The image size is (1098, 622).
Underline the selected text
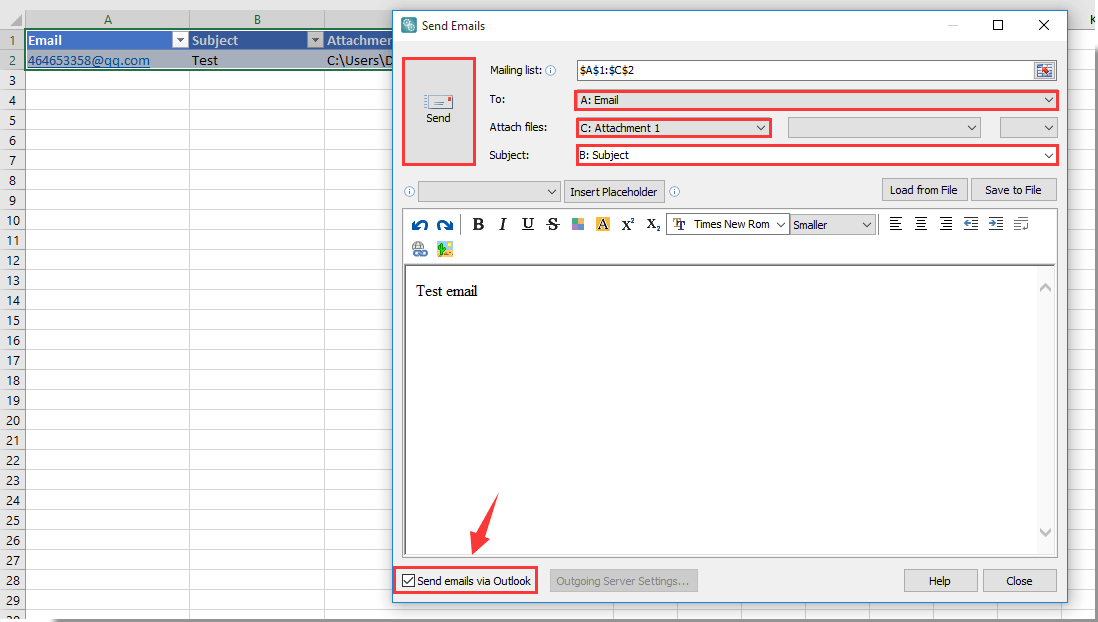point(527,224)
